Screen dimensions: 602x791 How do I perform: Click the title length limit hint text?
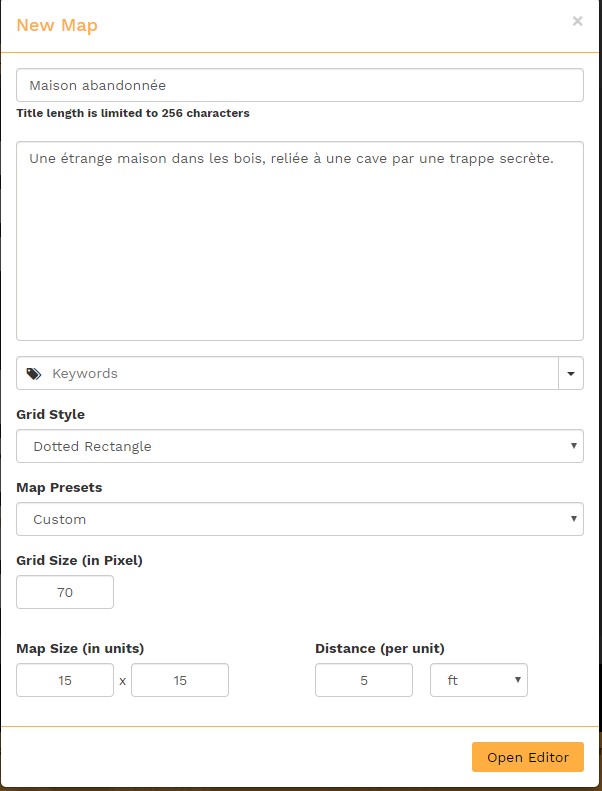(133, 113)
